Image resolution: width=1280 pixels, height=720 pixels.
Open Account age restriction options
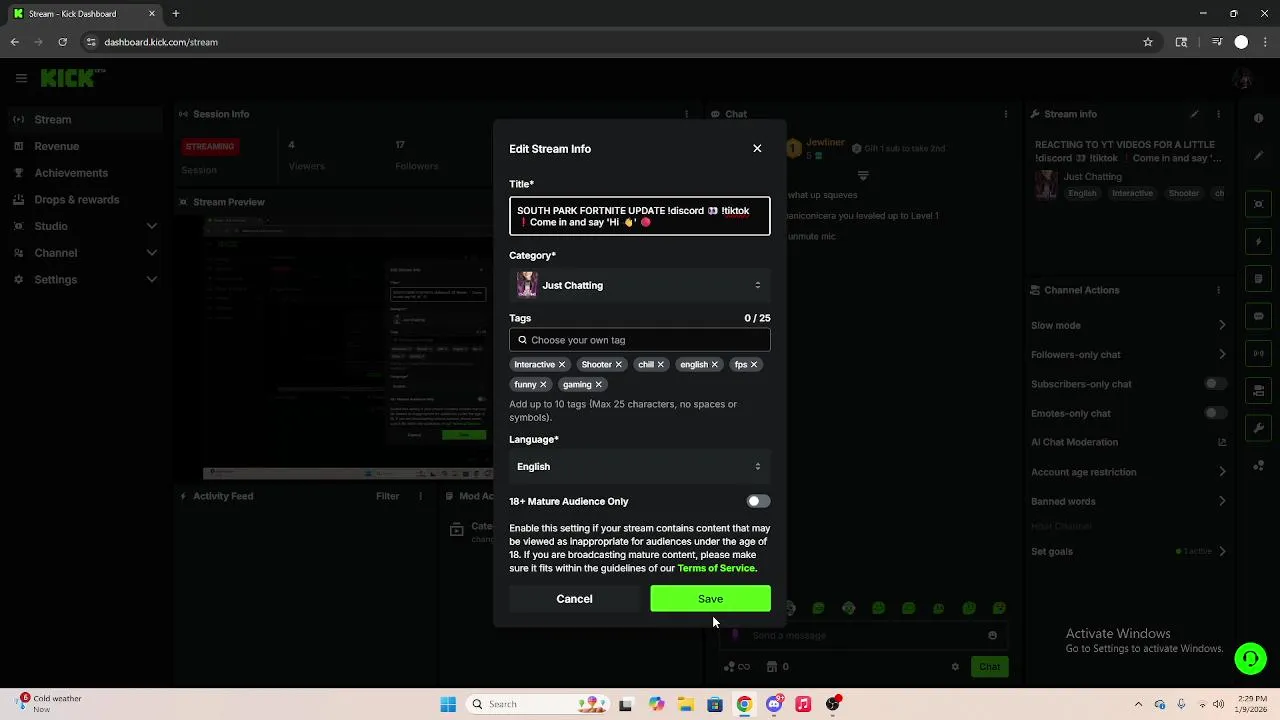pyautogui.click(x=1128, y=472)
